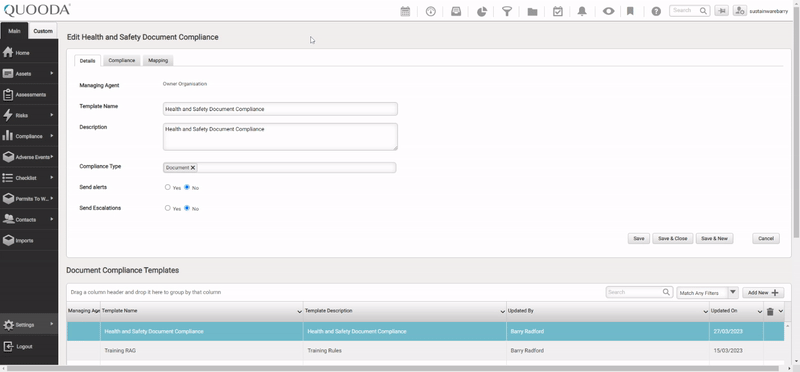This screenshot has height=372, width=800.
Task: Select the Training RAG row
Action: tap(426, 351)
